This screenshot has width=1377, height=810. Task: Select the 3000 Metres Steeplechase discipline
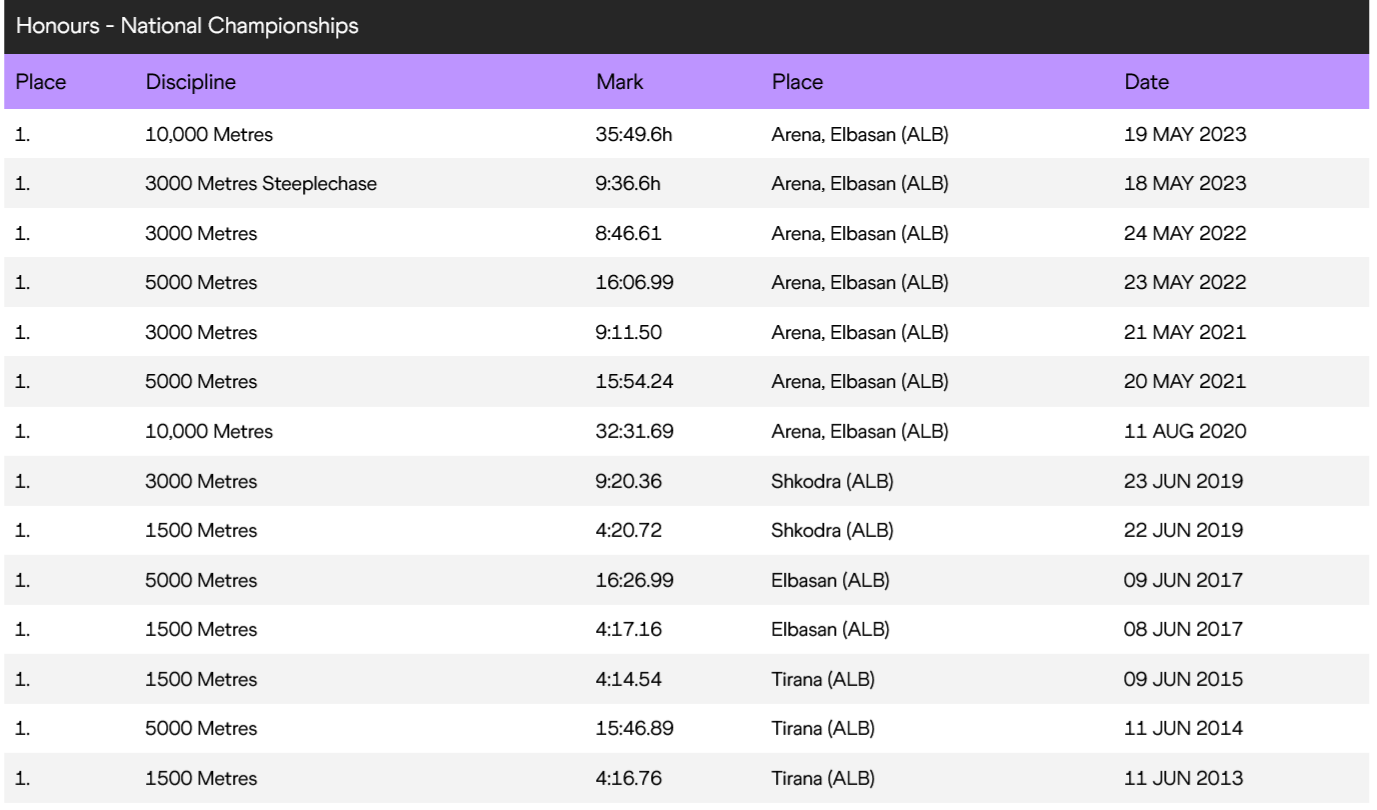pos(261,184)
